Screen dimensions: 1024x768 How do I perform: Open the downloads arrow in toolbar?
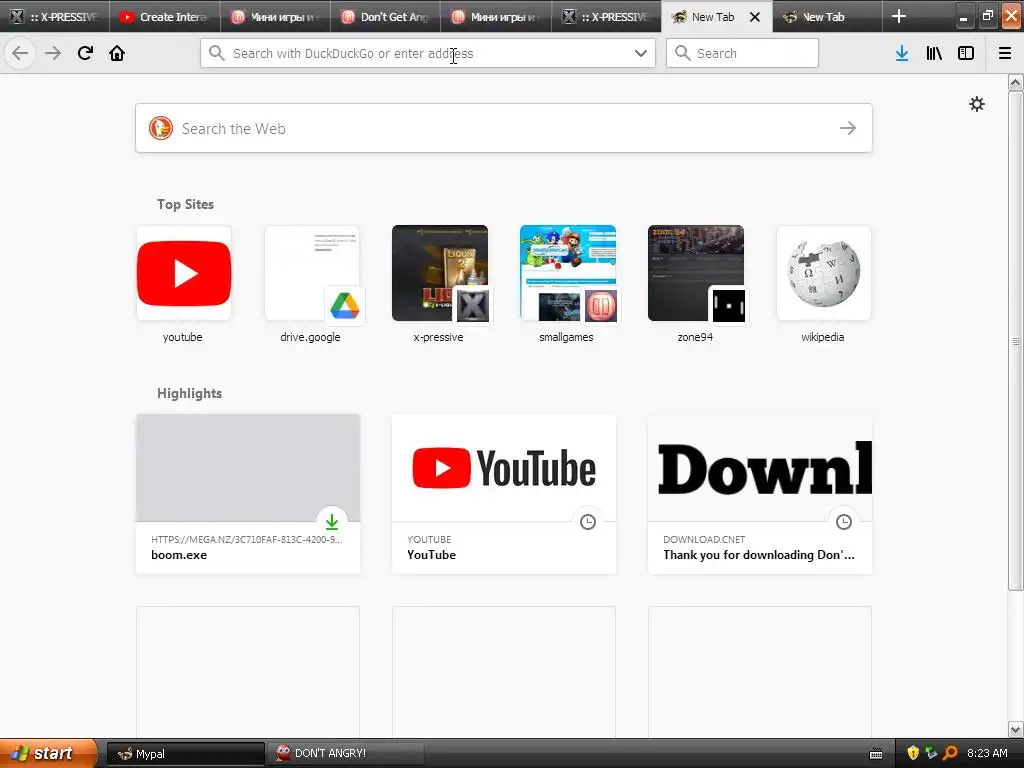tap(902, 54)
